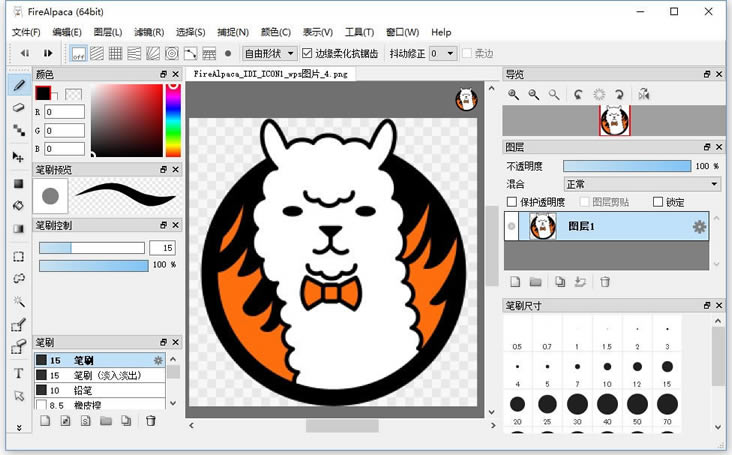Select the Text tool

pyautogui.click(x=19, y=373)
